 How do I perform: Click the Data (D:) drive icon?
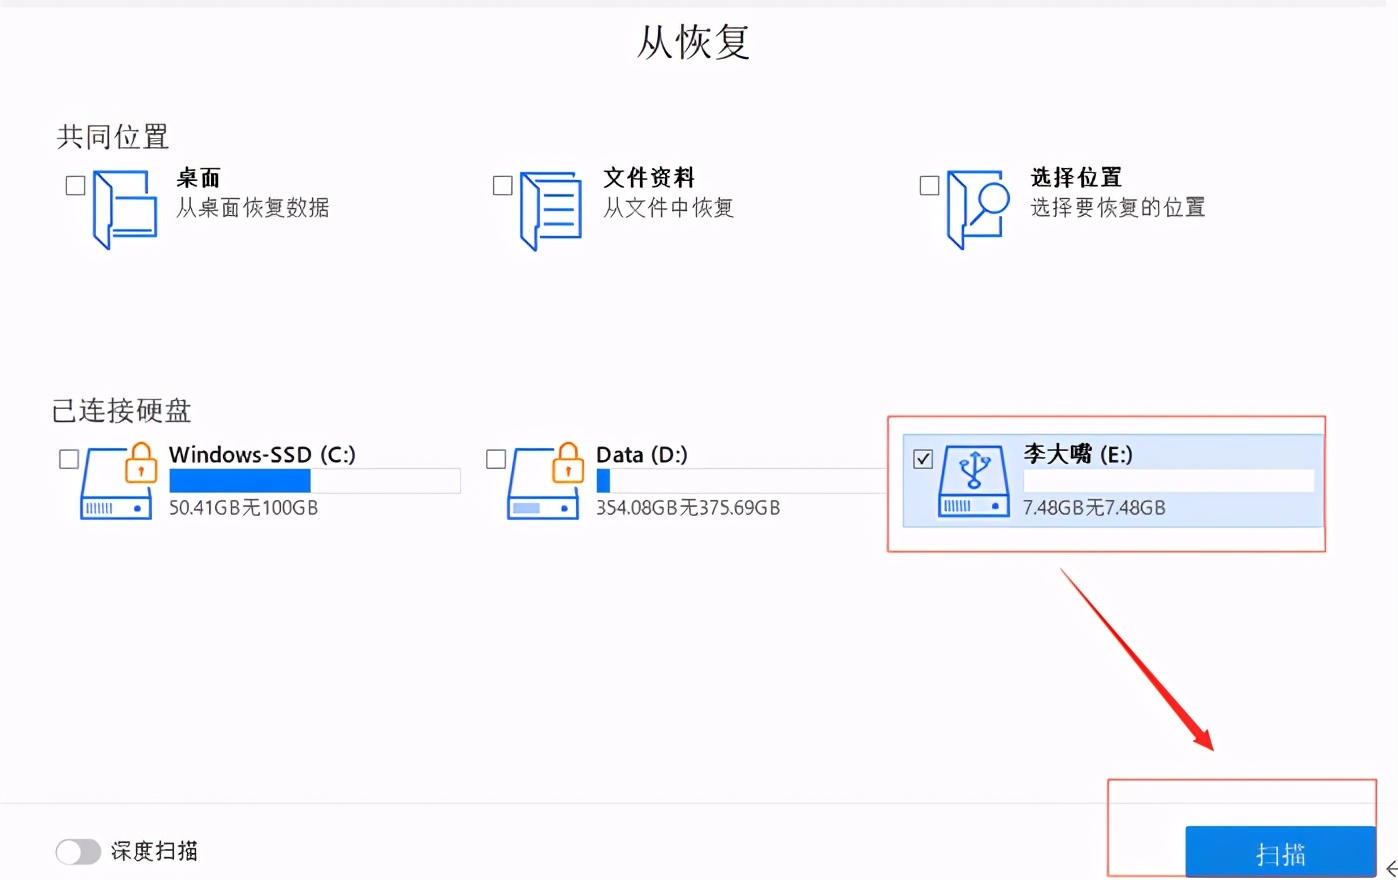click(546, 481)
